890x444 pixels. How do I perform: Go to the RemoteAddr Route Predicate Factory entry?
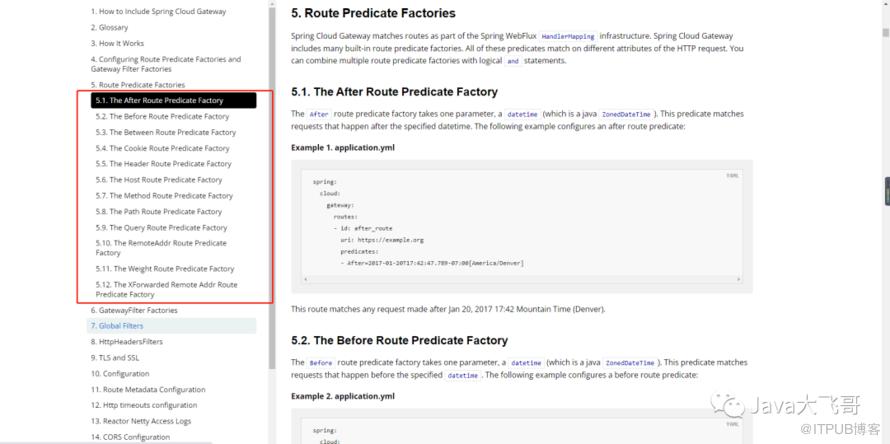160,248
